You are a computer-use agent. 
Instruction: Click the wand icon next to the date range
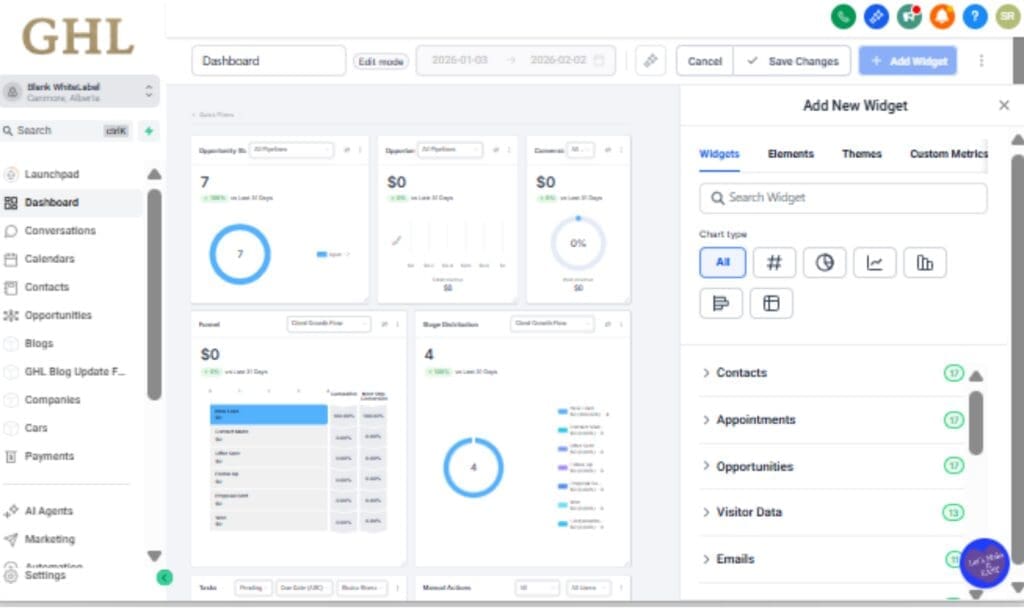(650, 60)
